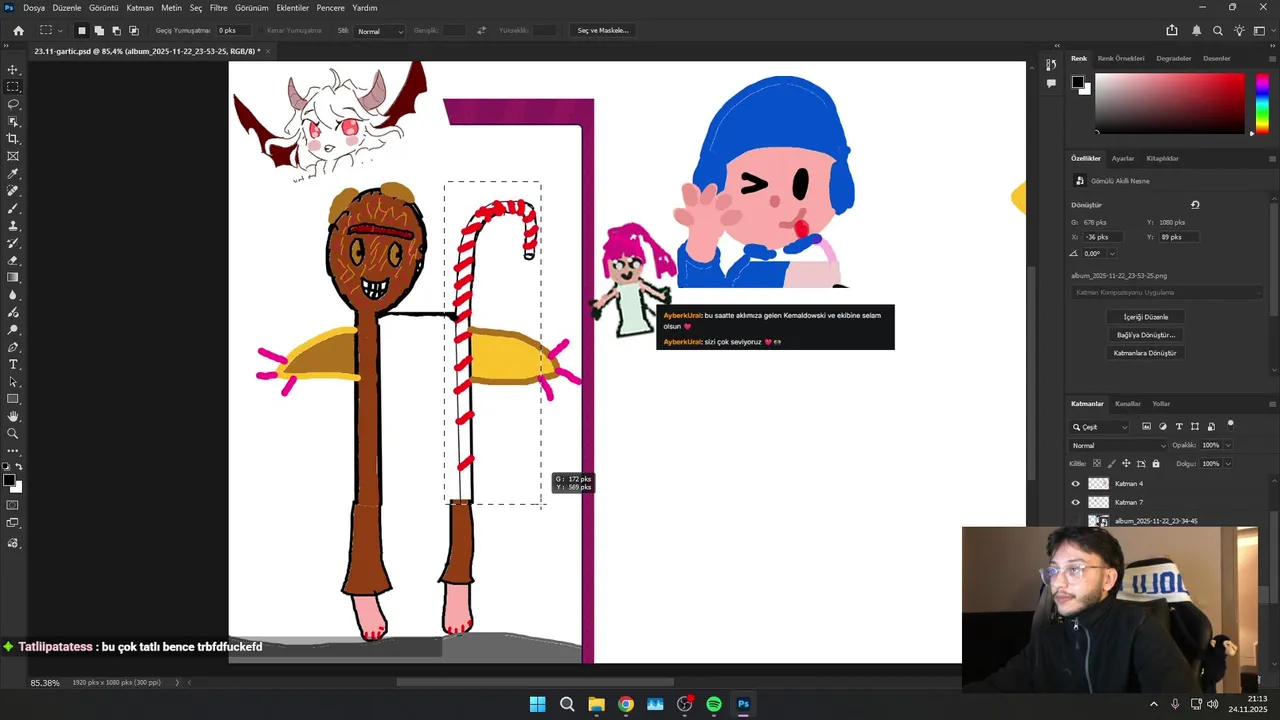Choose Add to selection mode
The height and width of the screenshot is (720, 1280).
99,31
